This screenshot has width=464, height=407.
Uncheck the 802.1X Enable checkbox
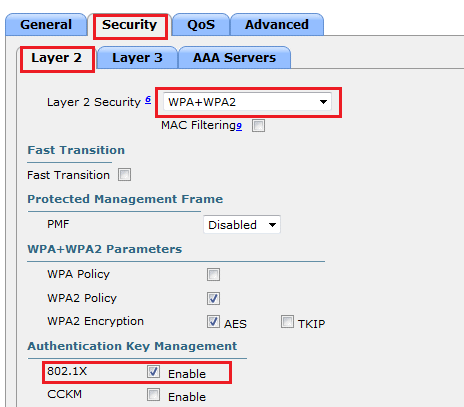(153, 371)
